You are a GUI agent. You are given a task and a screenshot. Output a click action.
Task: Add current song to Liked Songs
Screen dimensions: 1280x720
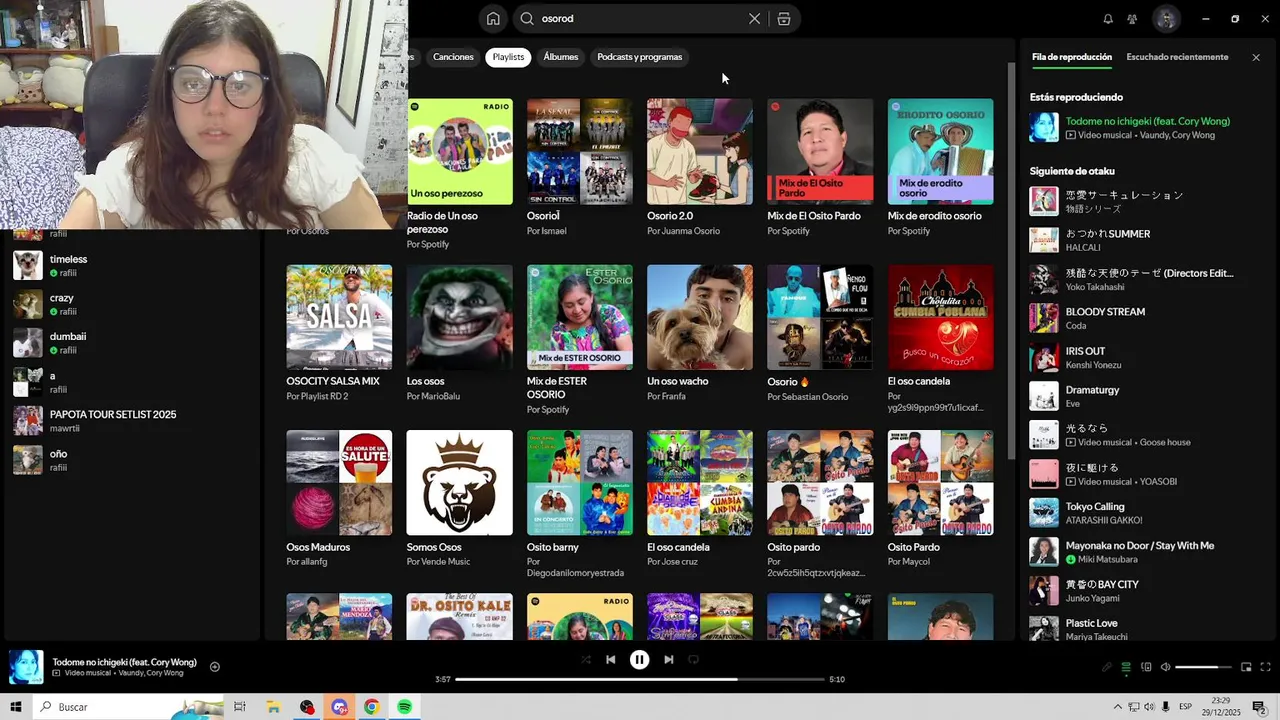click(214, 667)
